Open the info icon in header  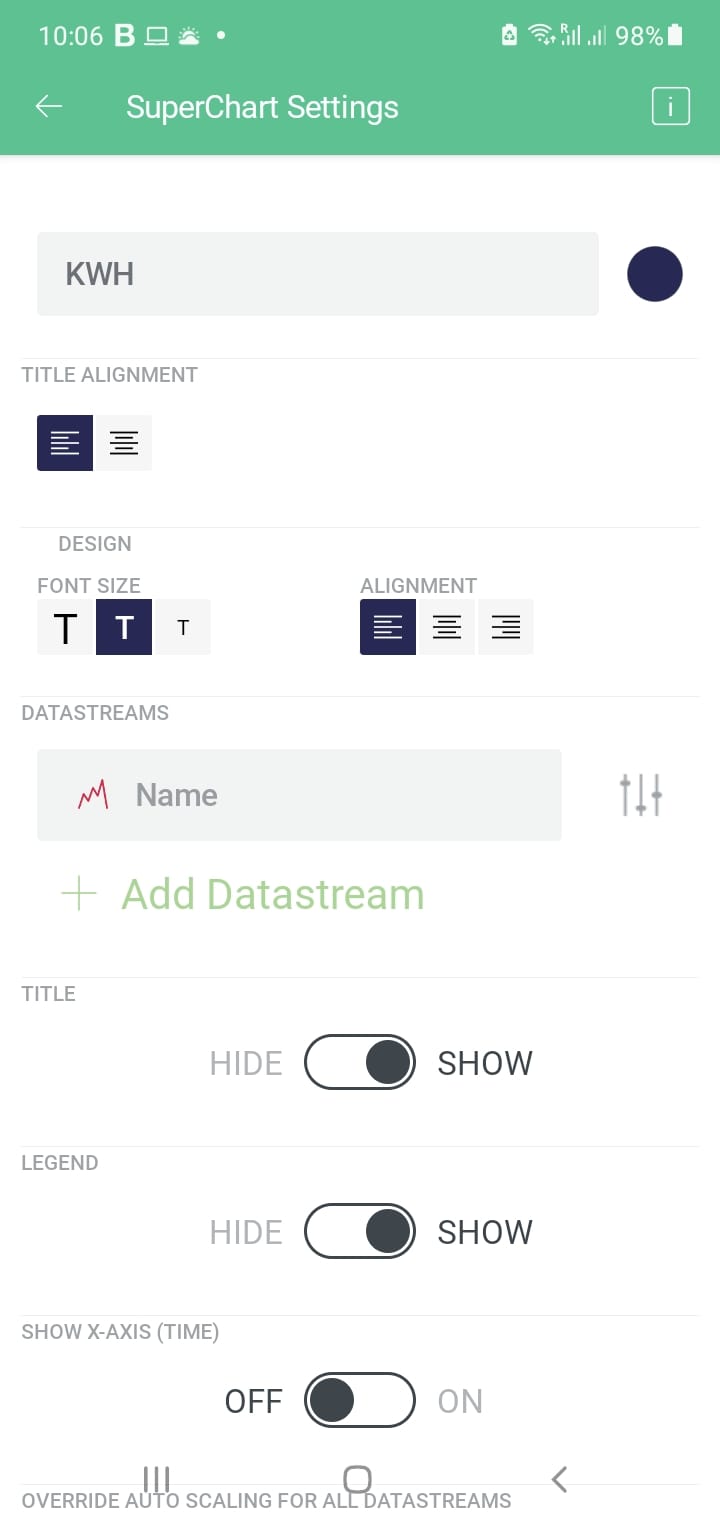coord(670,106)
